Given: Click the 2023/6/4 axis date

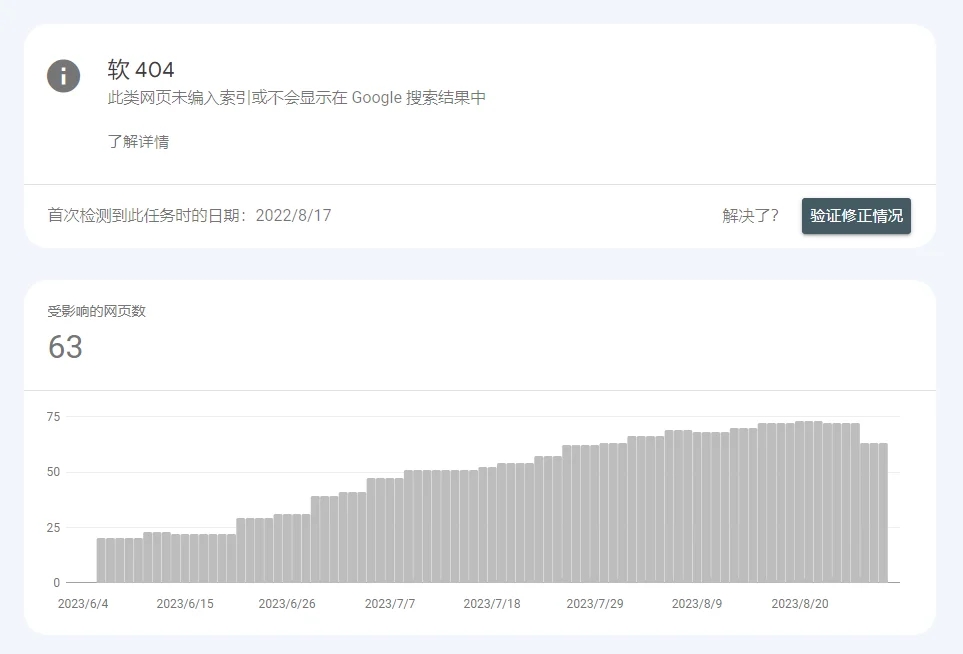Looking at the screenshot, I should (83, 604).
